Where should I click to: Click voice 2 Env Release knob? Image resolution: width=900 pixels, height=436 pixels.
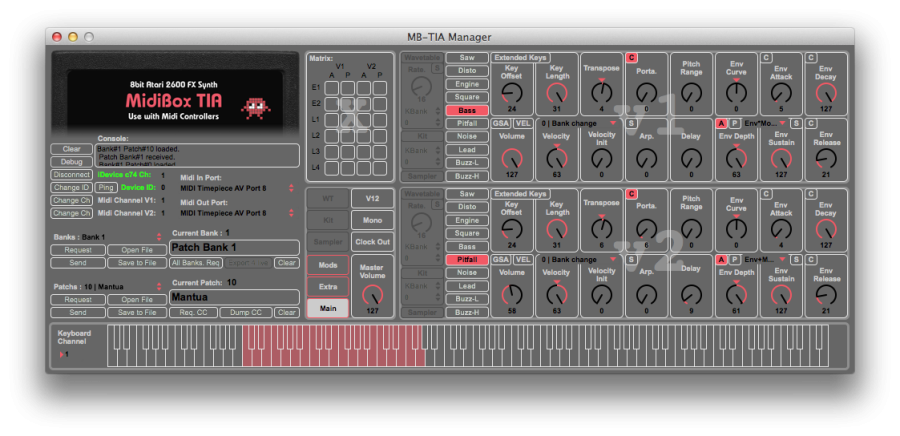click(826, 293)
